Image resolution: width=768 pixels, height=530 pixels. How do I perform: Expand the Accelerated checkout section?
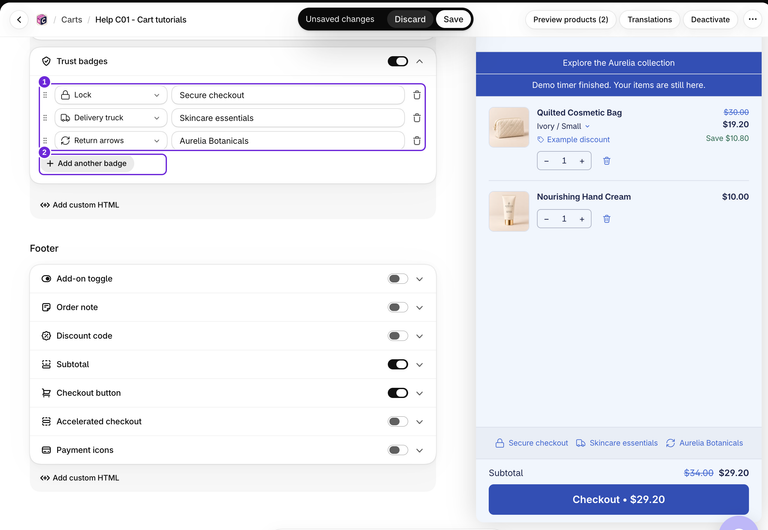point(419,421)
